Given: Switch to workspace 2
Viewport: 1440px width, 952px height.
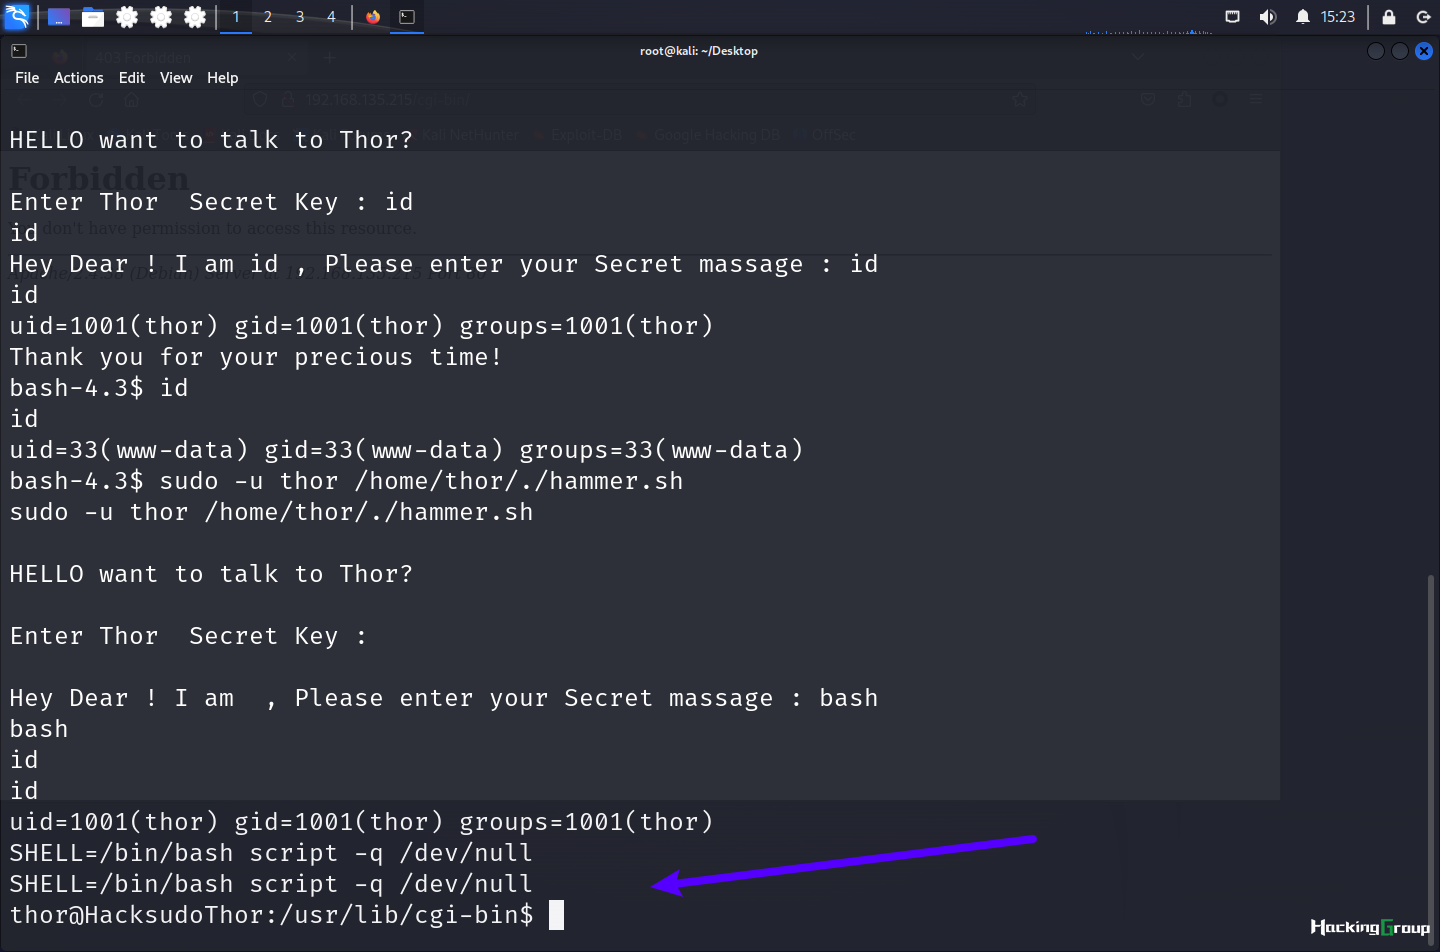Looking at the screenshot, I should coord(268,17).
